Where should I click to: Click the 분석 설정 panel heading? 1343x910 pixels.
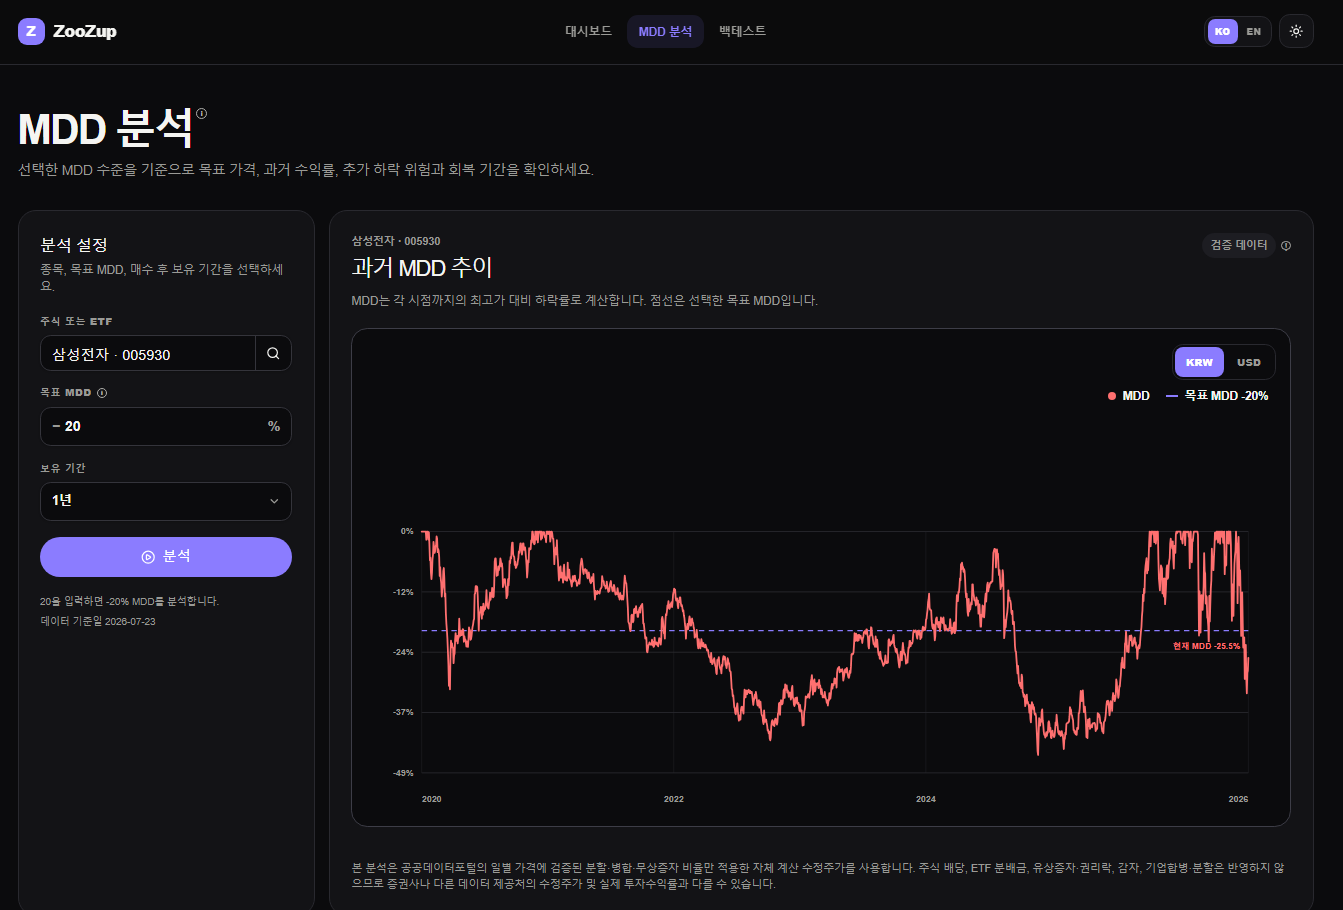(74, 245)
